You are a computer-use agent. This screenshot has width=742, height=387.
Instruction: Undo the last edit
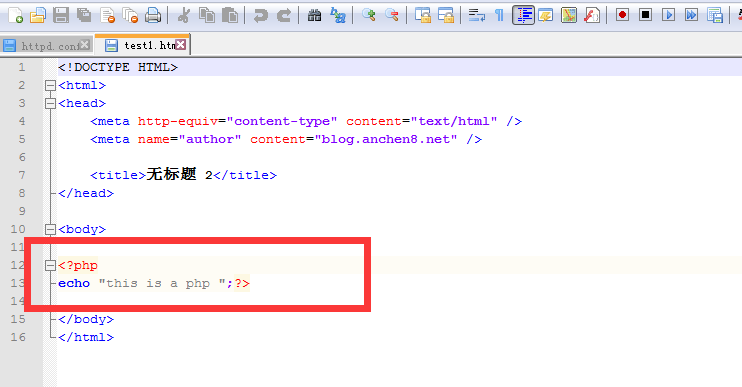point(260,16)
